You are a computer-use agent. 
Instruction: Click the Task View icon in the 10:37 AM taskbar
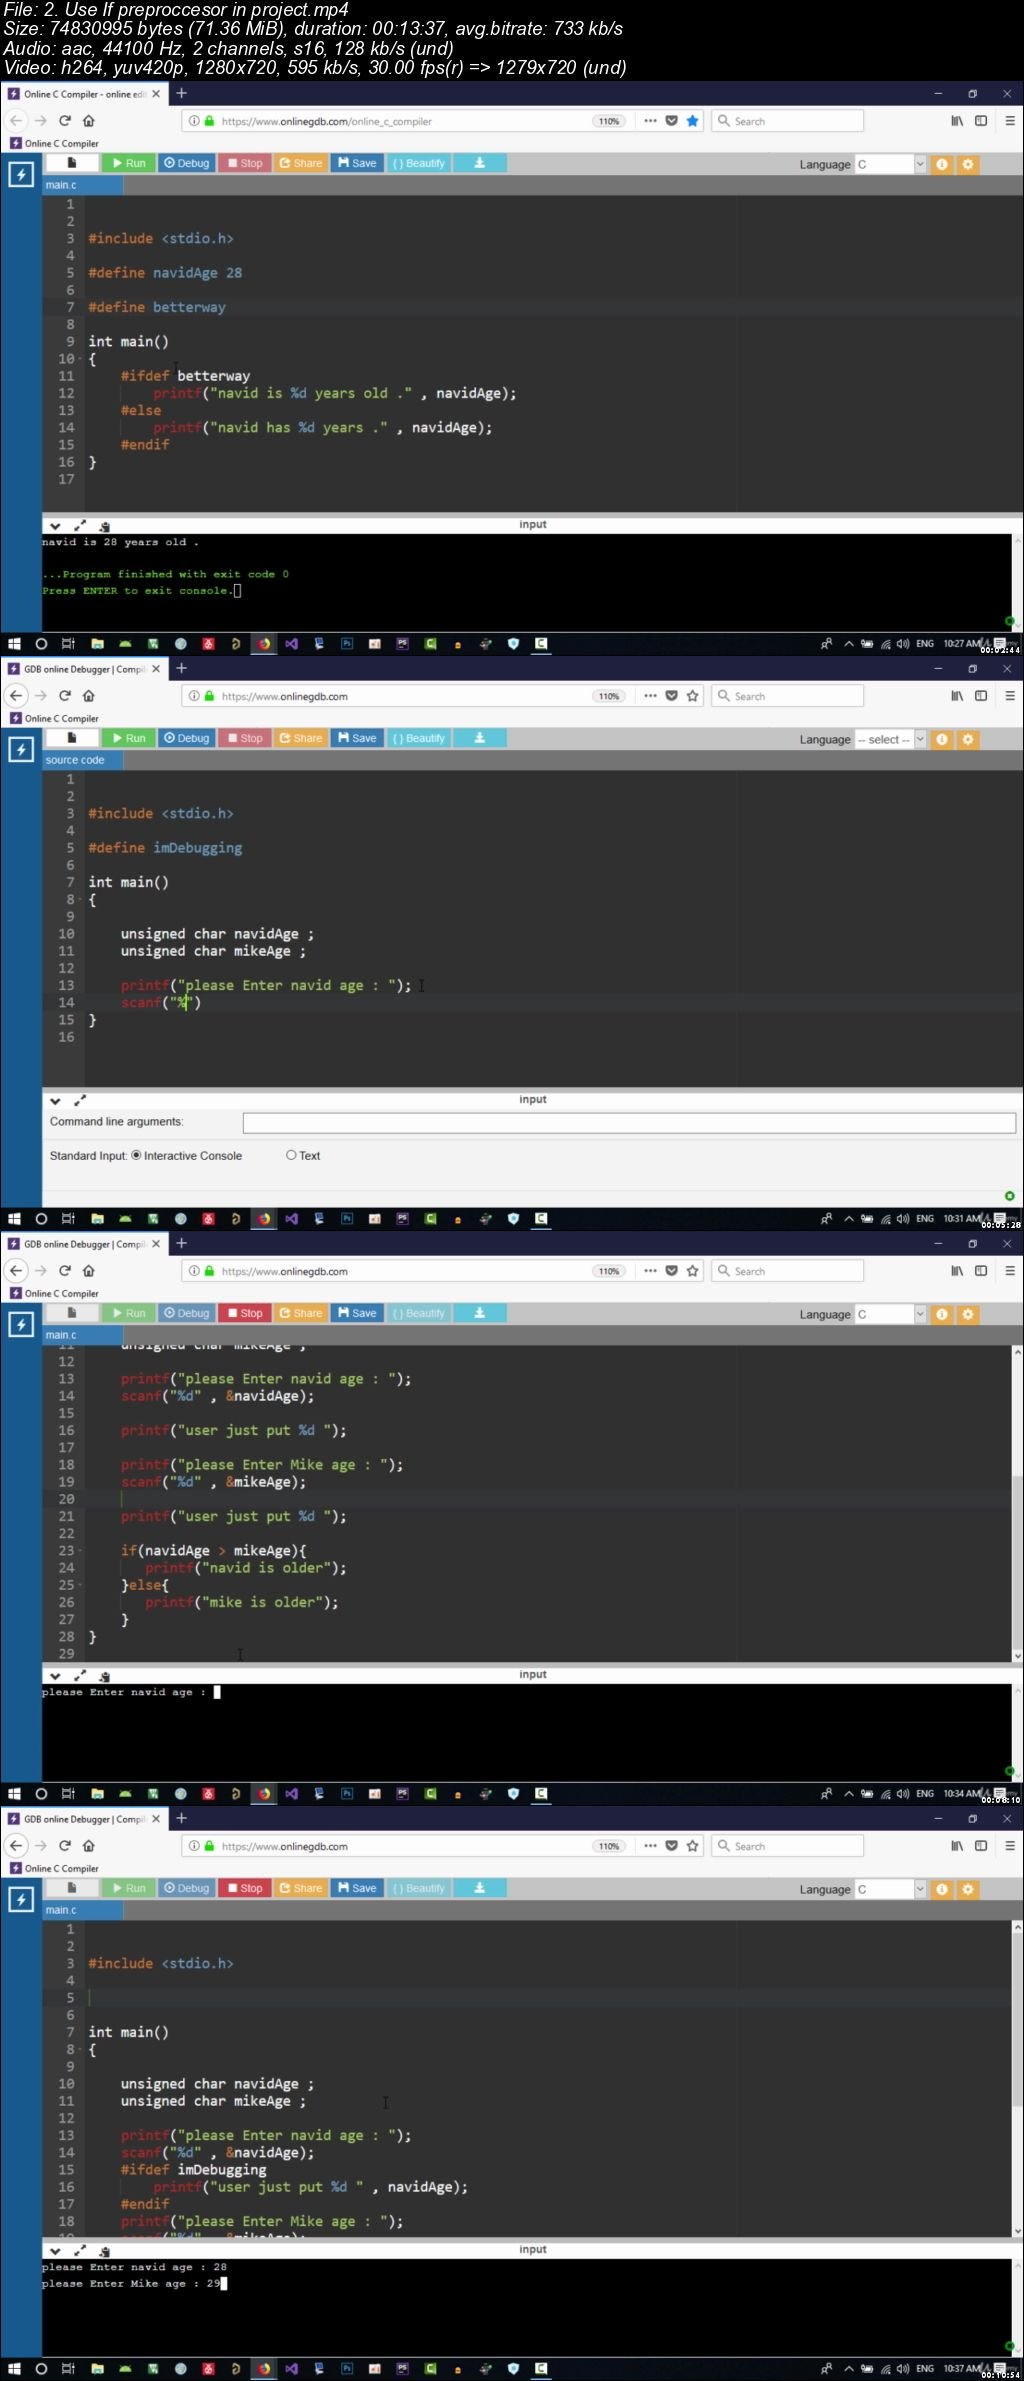68,2369
